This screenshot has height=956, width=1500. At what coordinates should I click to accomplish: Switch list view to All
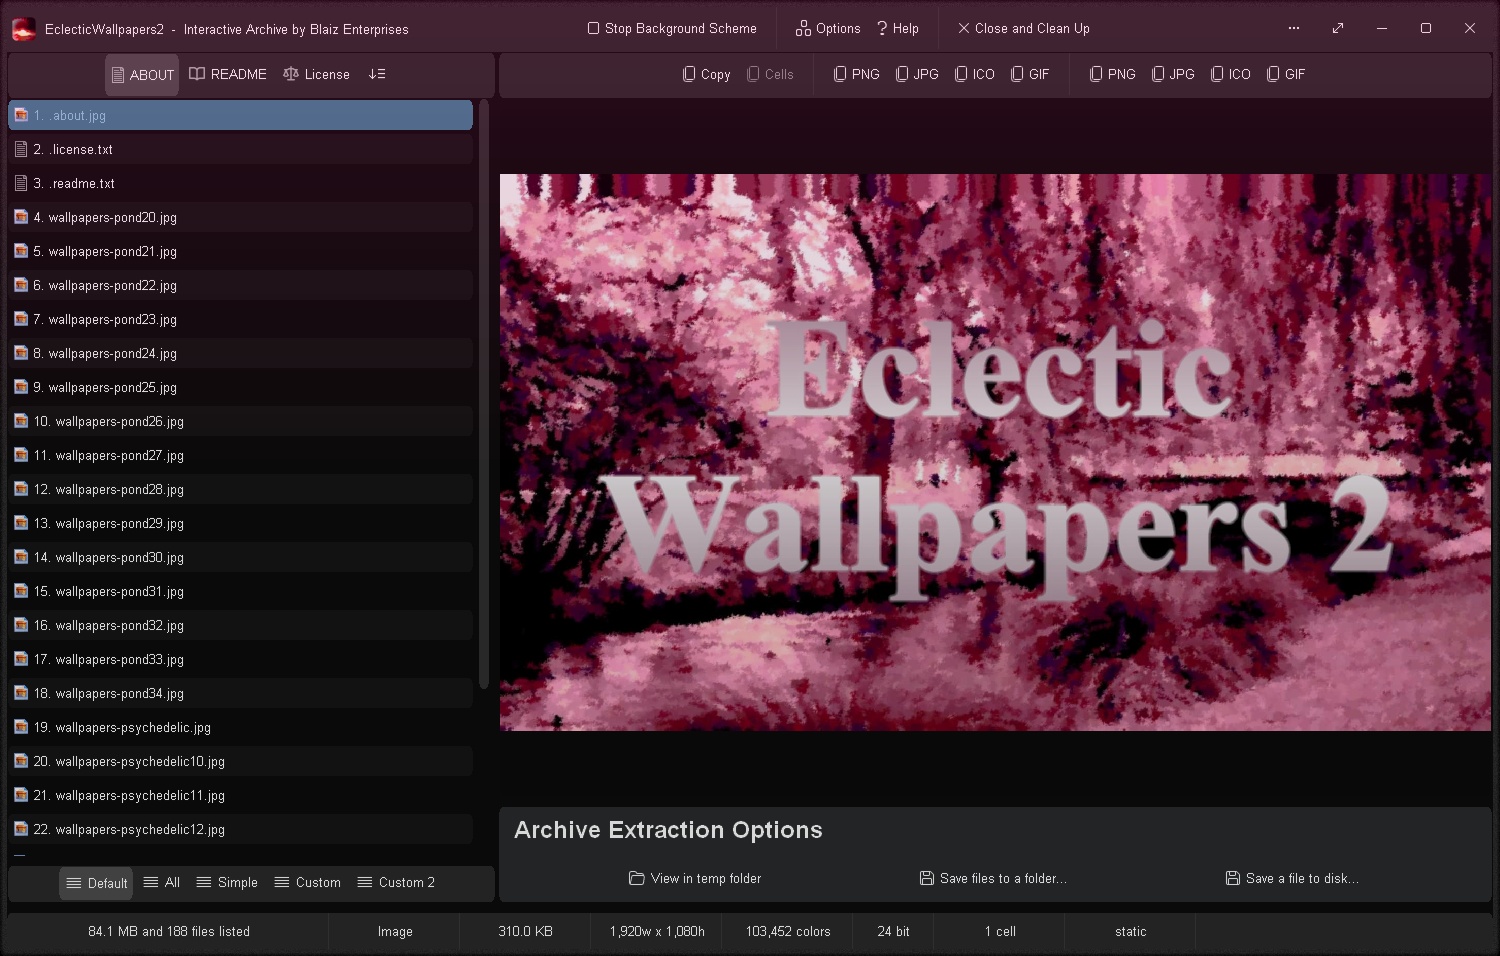pos(162,882)
